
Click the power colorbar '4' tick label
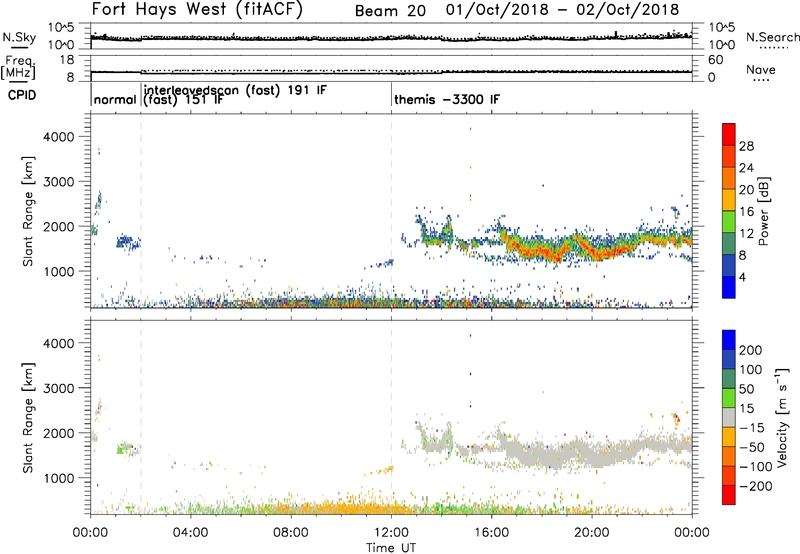point(743,277)
